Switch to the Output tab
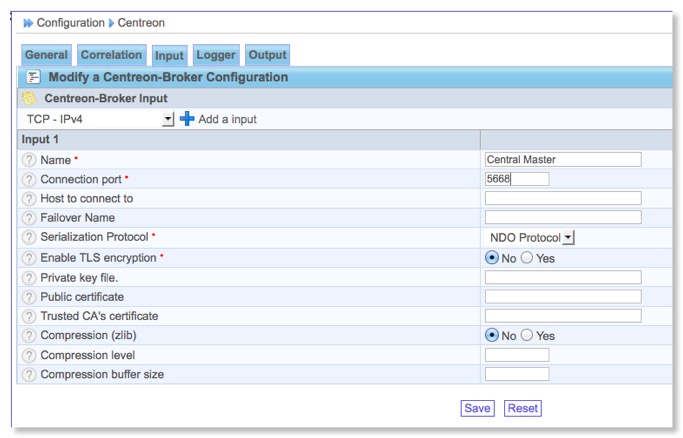 [267, 56]
